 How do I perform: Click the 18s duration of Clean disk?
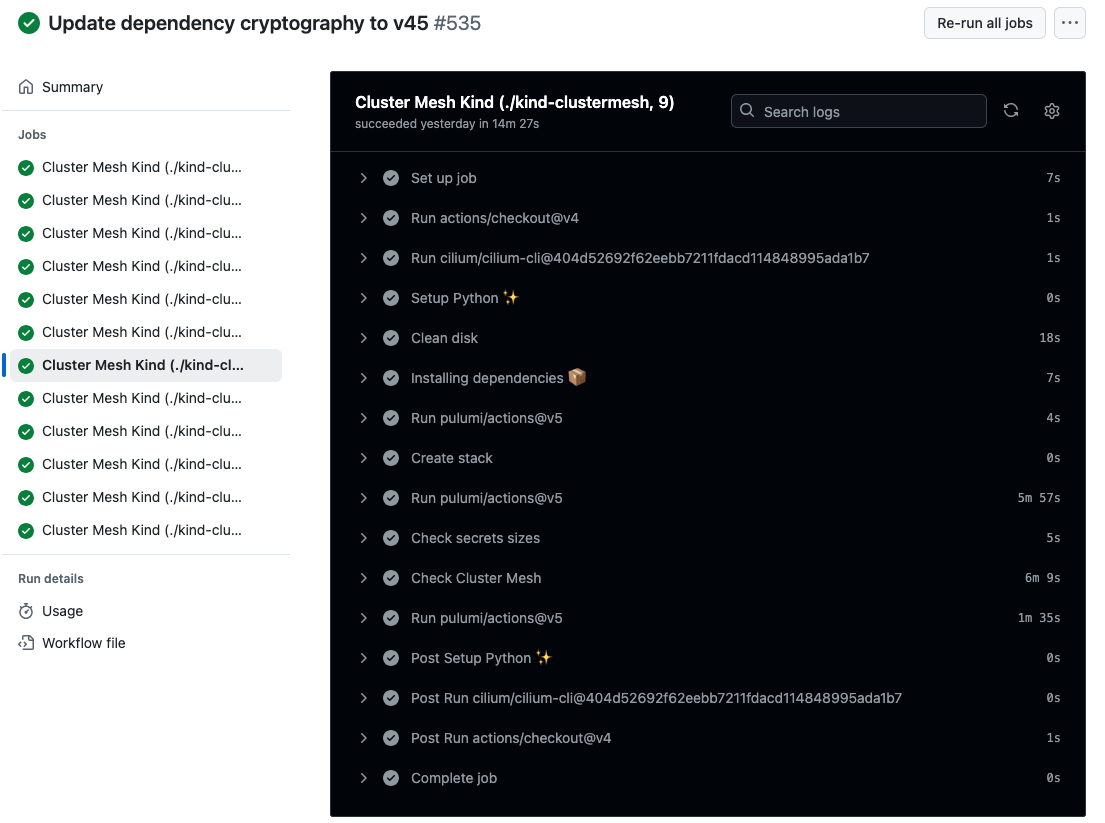tap(1049, 338)
